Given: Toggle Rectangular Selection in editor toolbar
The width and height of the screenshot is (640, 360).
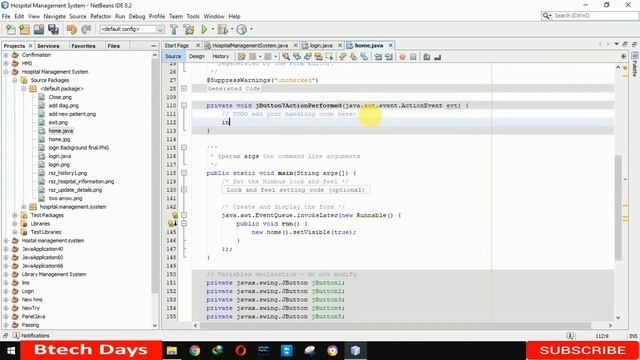Looking at the screenshot, I should click(x=329, y=57).
